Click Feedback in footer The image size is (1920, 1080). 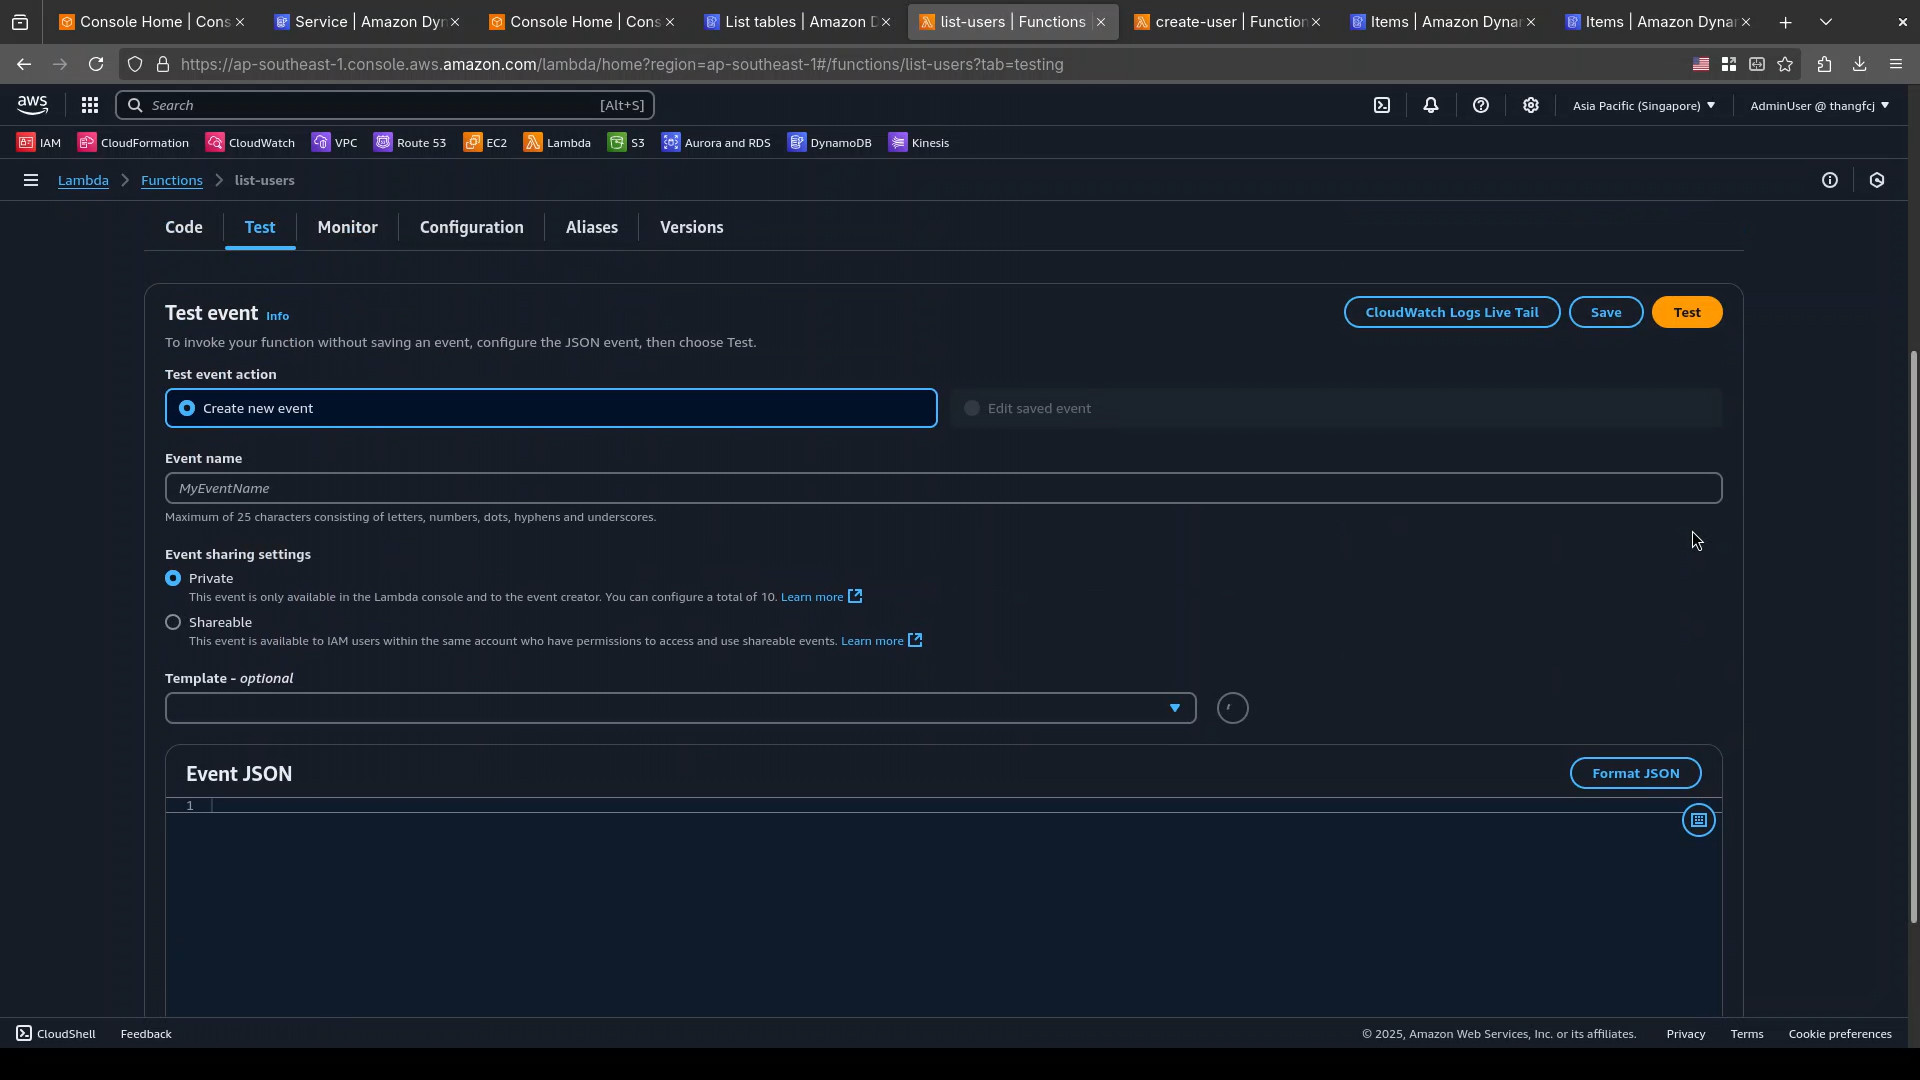[x=146, y=1035]
